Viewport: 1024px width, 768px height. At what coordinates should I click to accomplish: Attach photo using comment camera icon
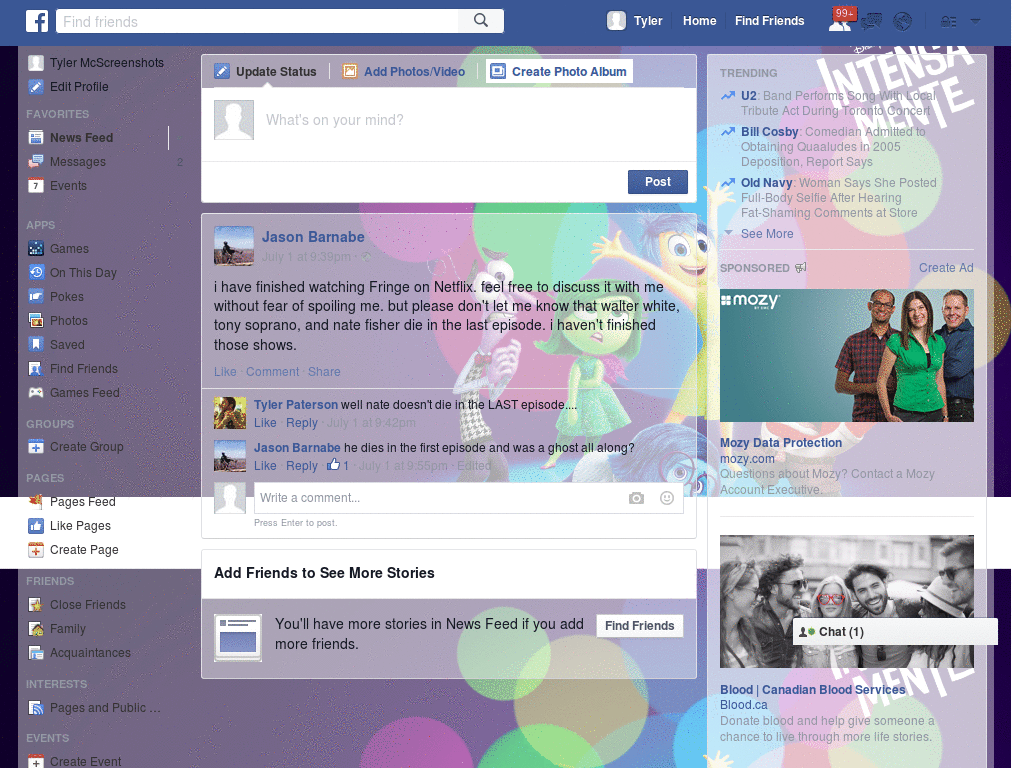point(636,498)
